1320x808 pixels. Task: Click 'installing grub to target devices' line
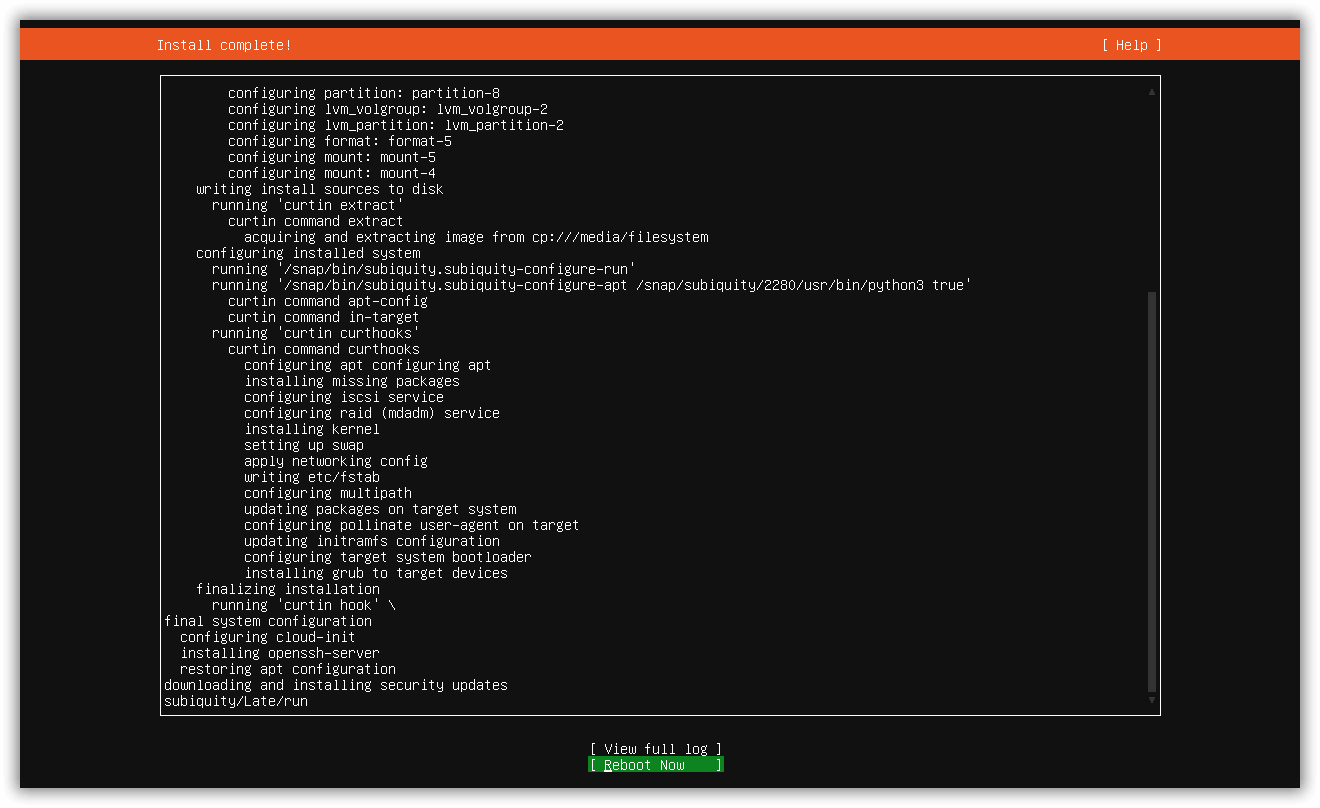pos(376,573)
